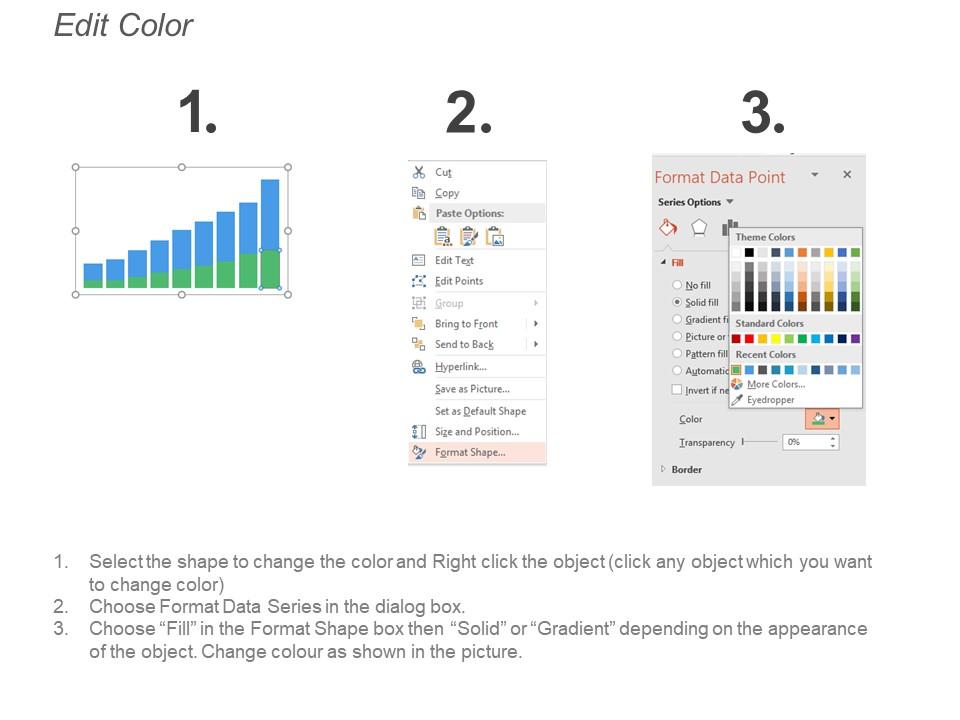Expand the Border section

pyautogui.click(x=663, y=469)
